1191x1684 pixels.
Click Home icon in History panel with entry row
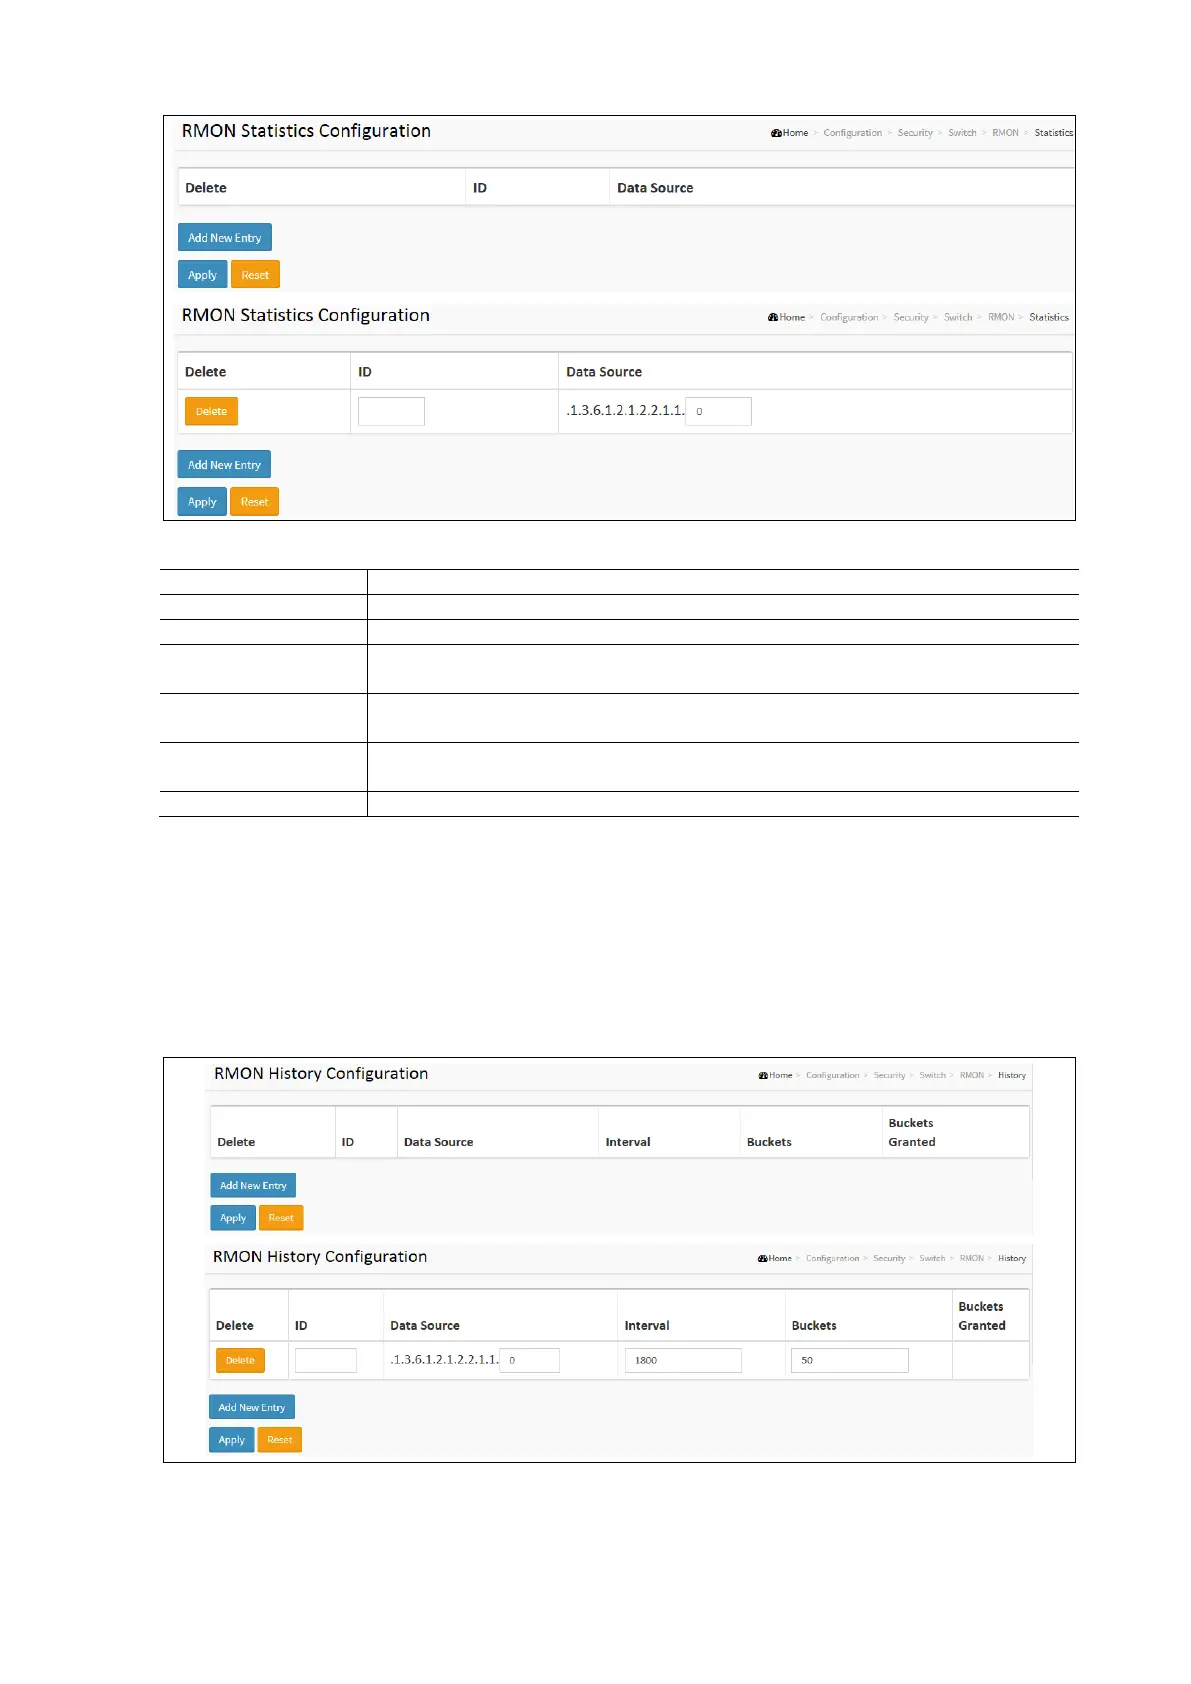click(x=762, y=1259)
